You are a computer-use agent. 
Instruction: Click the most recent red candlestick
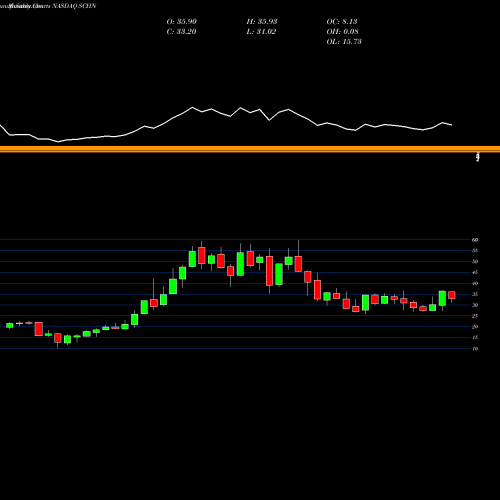(452, 295)
